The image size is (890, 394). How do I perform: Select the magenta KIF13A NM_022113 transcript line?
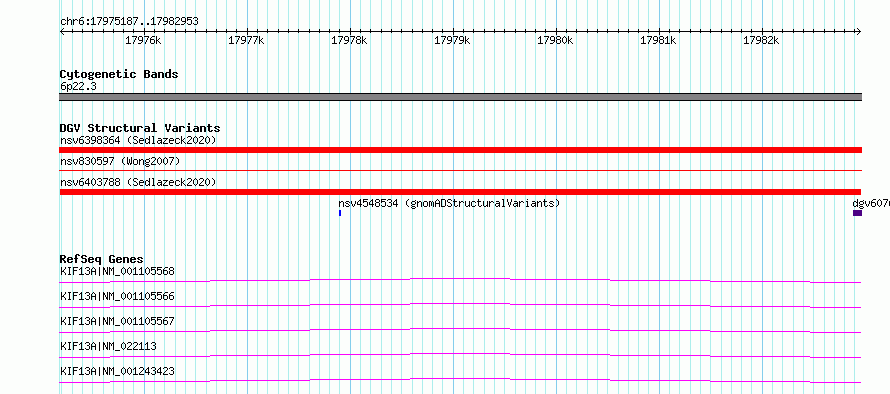[460, 355]
